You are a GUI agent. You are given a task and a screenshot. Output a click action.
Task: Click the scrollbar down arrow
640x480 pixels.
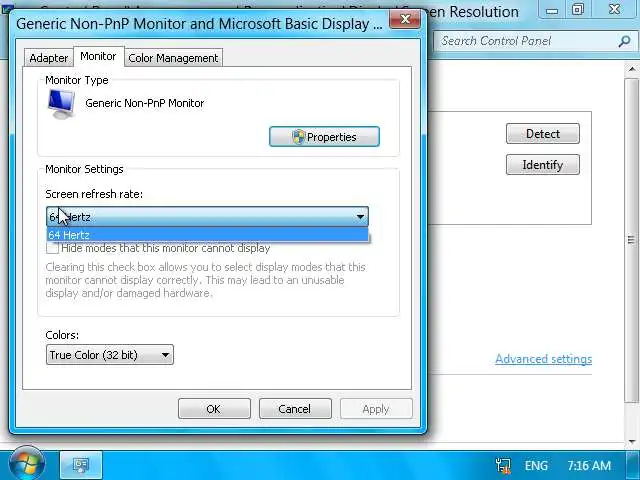pyautogui.click(x=632, y=441)
